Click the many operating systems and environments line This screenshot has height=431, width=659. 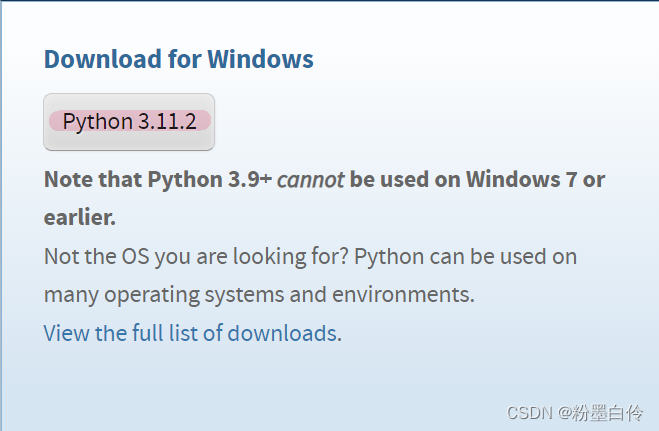coord(259,294)
